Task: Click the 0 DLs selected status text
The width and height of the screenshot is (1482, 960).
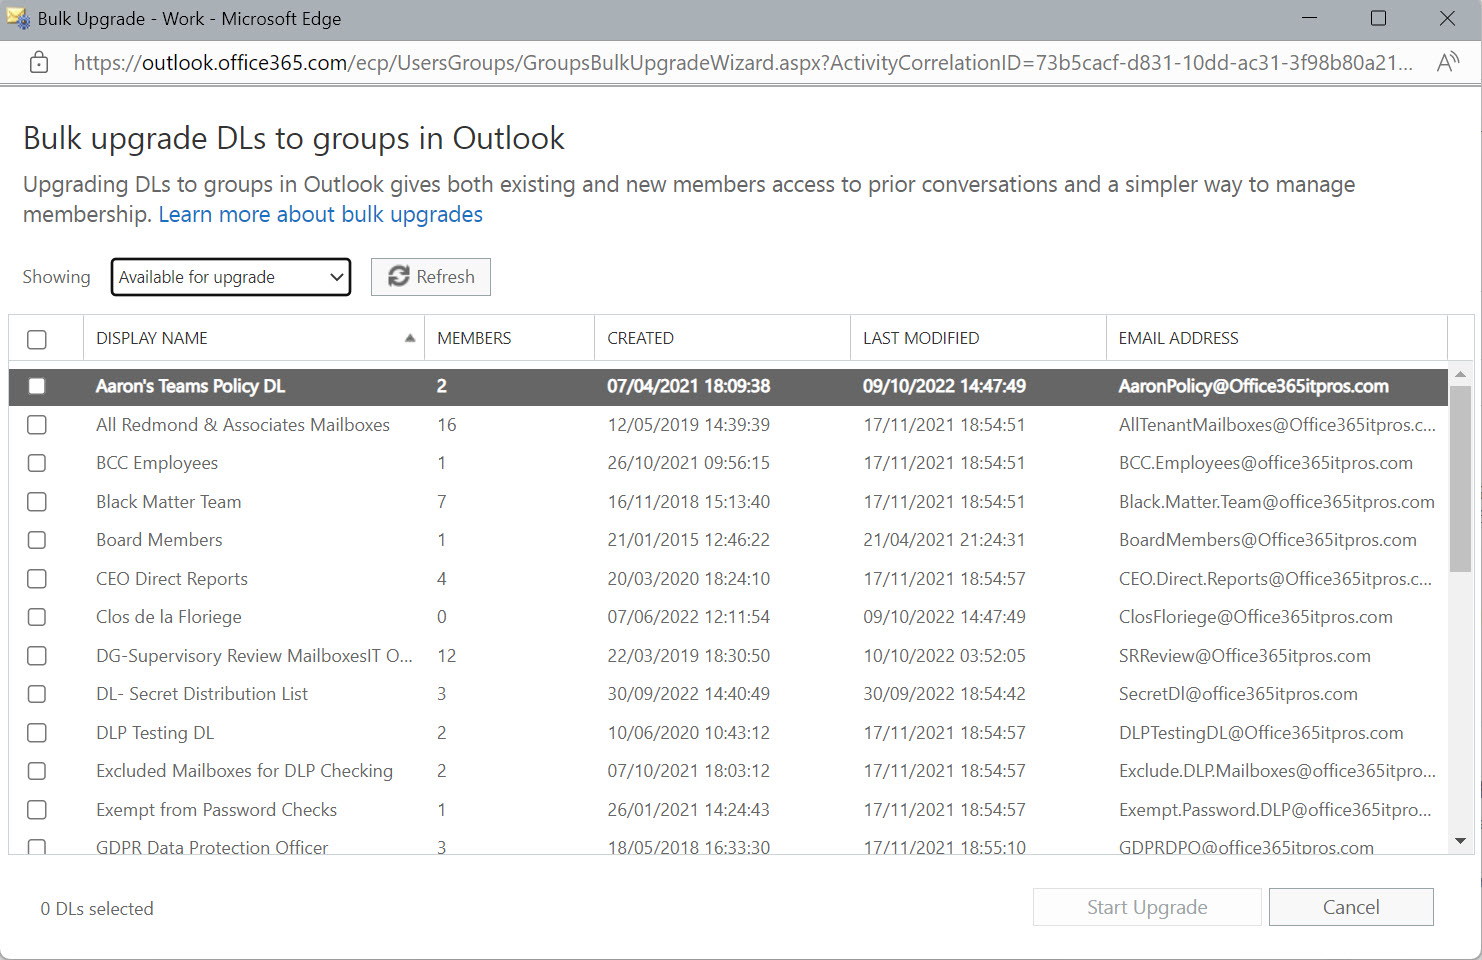Action: tap(97, 908)
